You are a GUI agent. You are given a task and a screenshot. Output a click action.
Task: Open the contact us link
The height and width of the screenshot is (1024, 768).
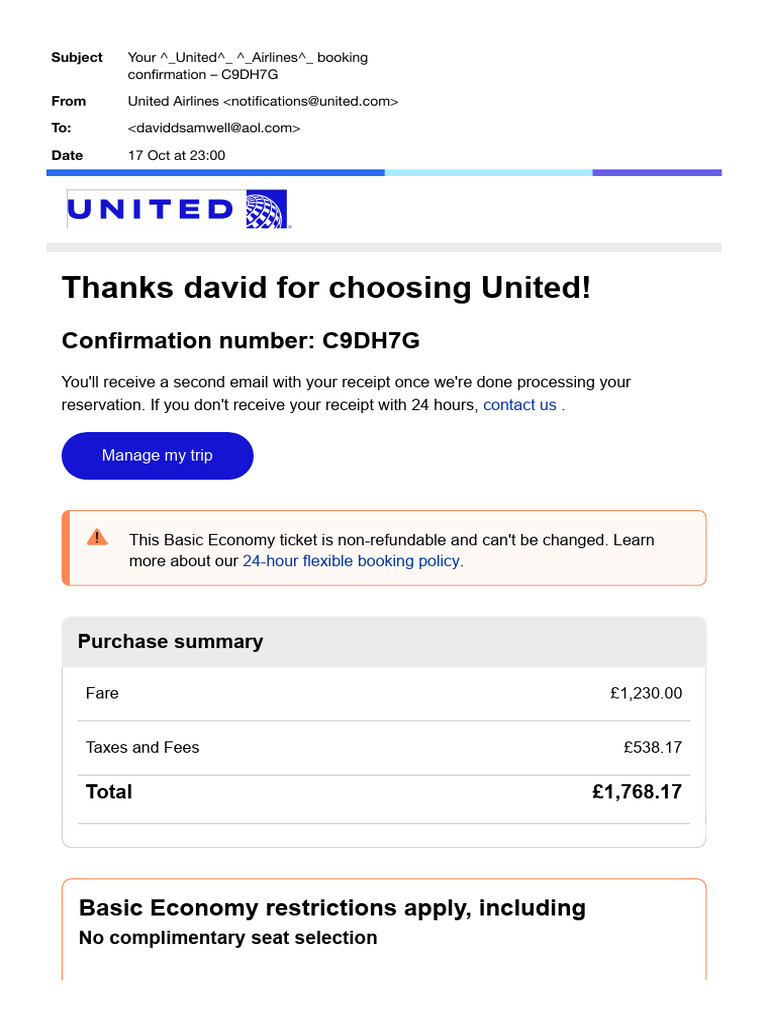[520, 405]
